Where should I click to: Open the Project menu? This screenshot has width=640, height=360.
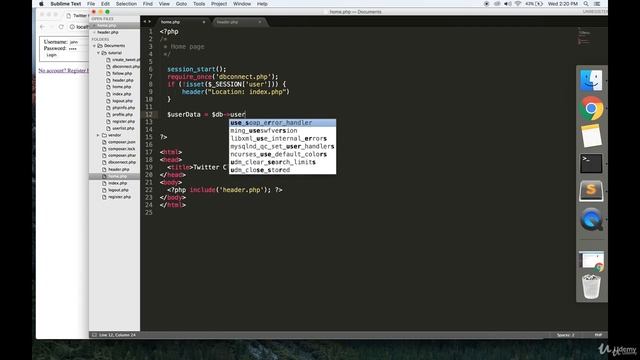click(x=219, y=4)
